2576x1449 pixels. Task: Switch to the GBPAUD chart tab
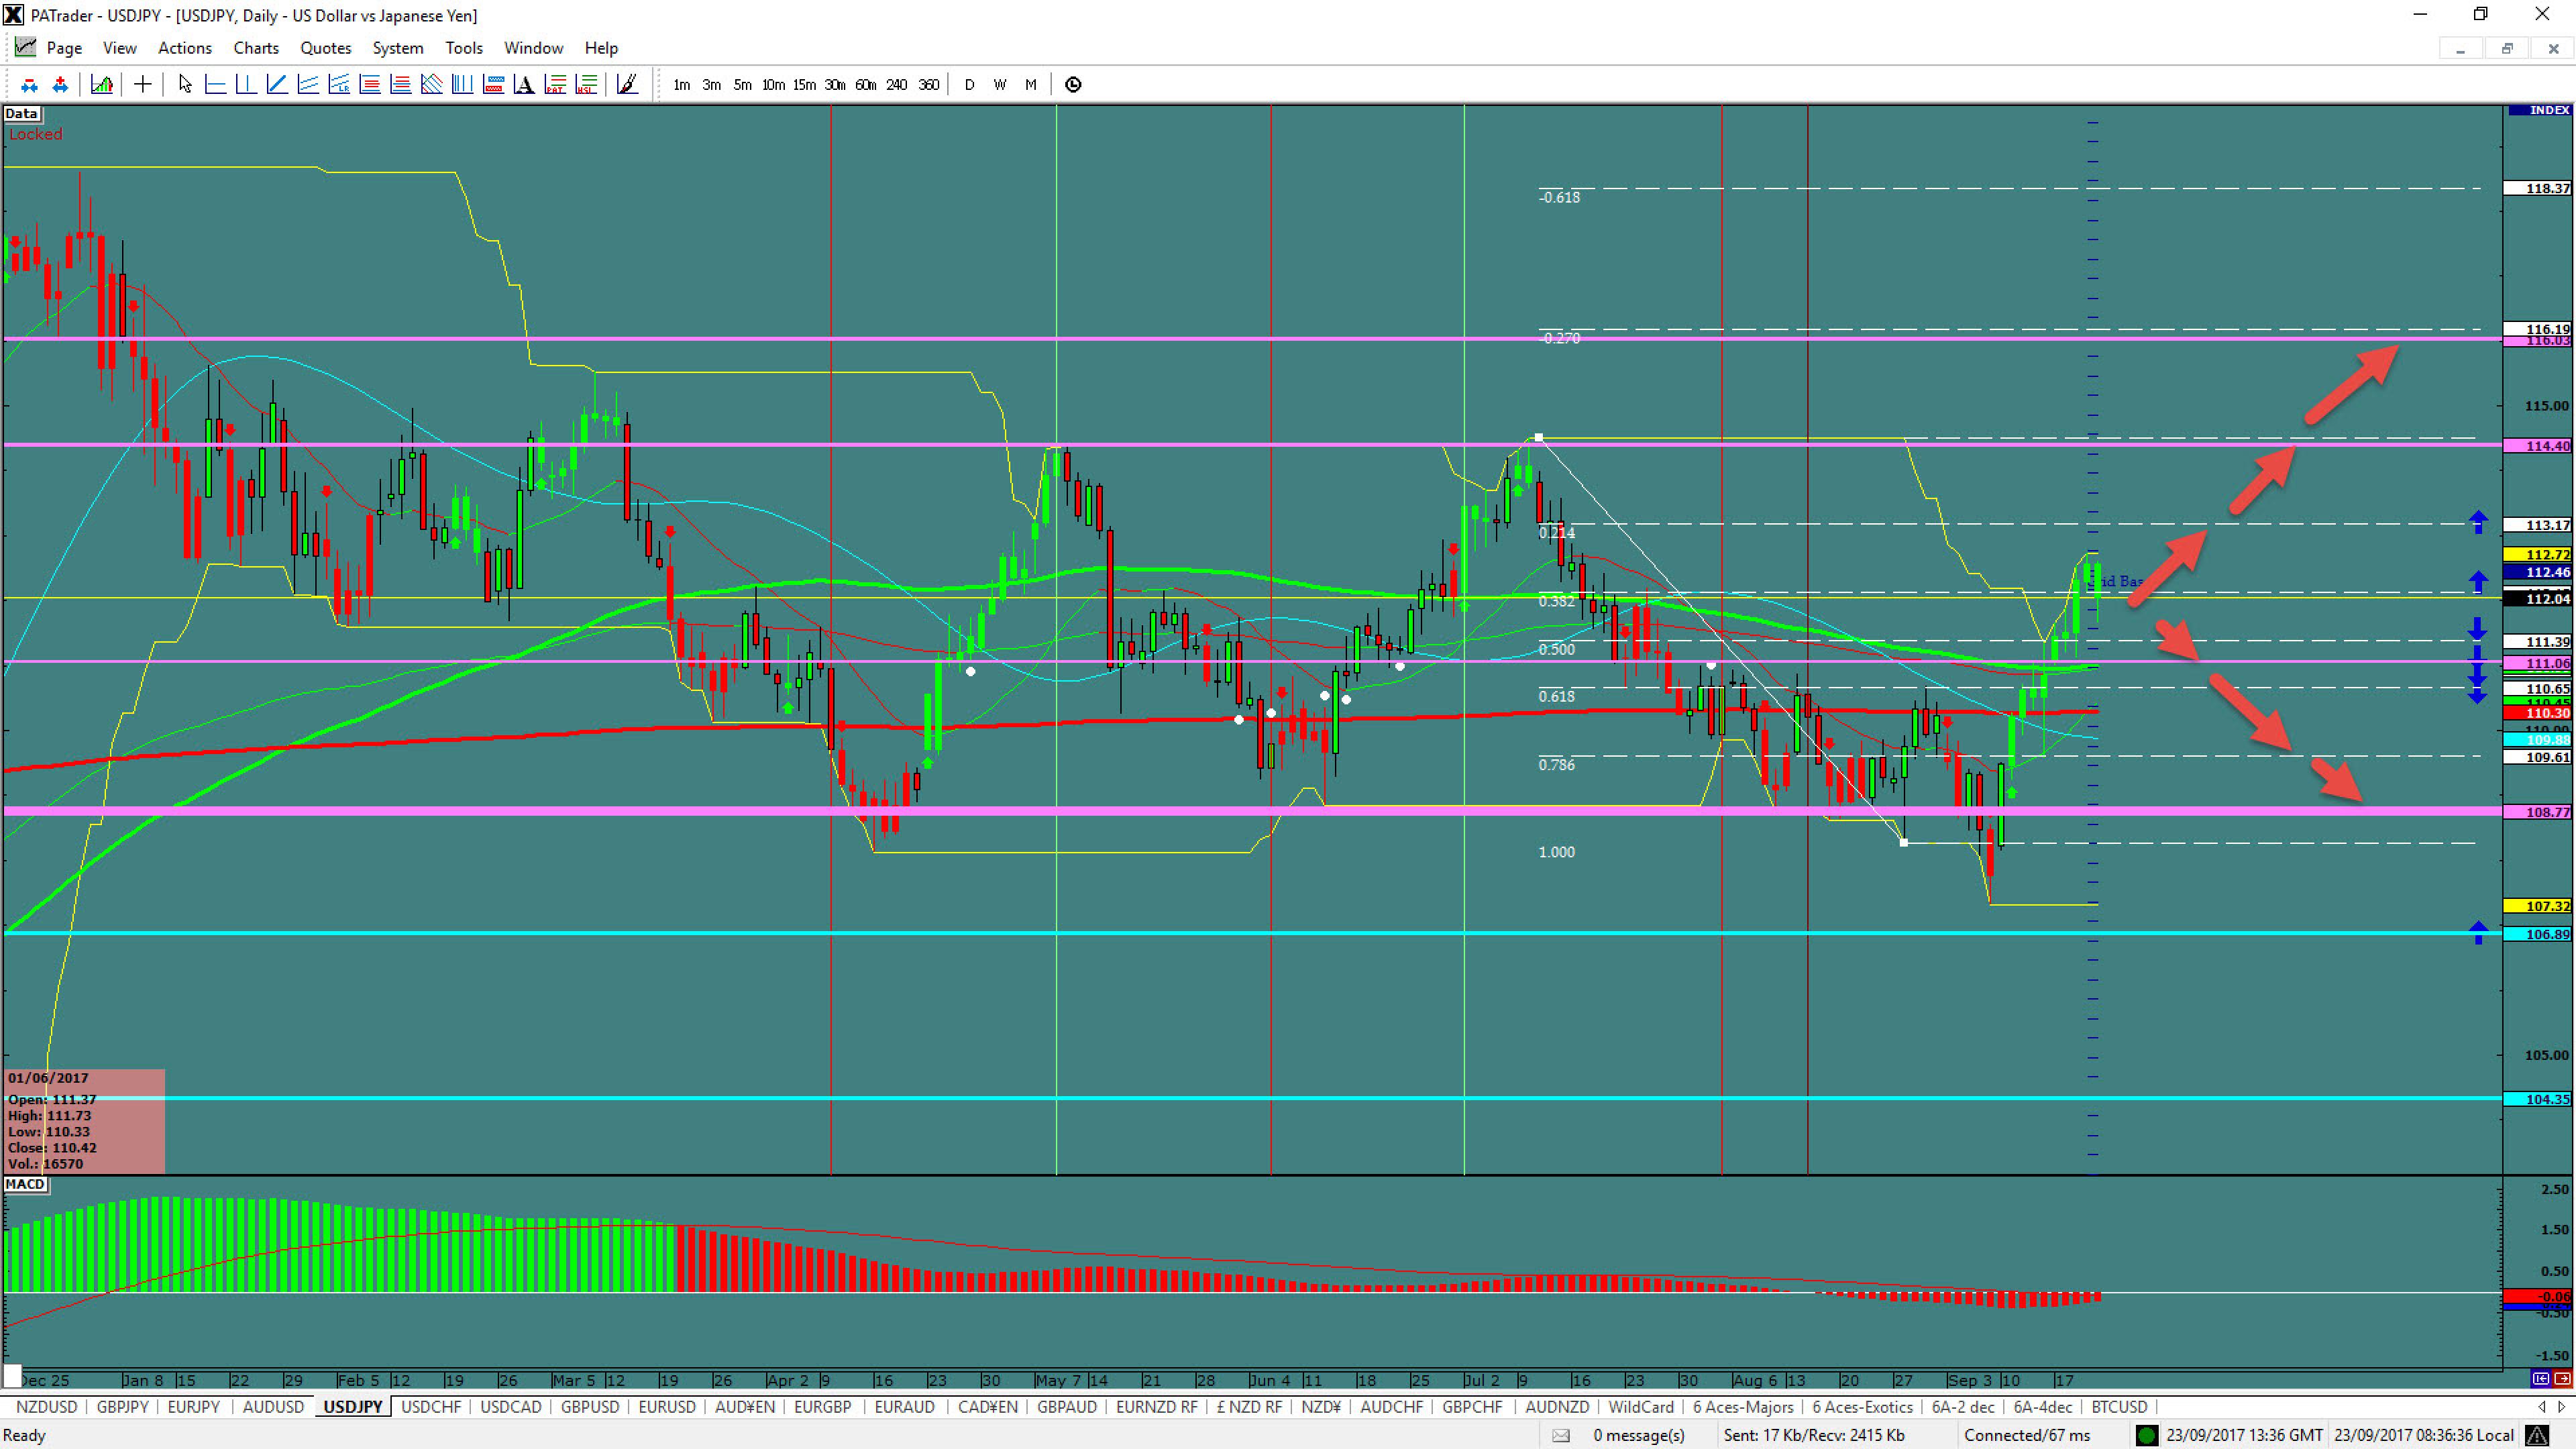(1067, 1407)
